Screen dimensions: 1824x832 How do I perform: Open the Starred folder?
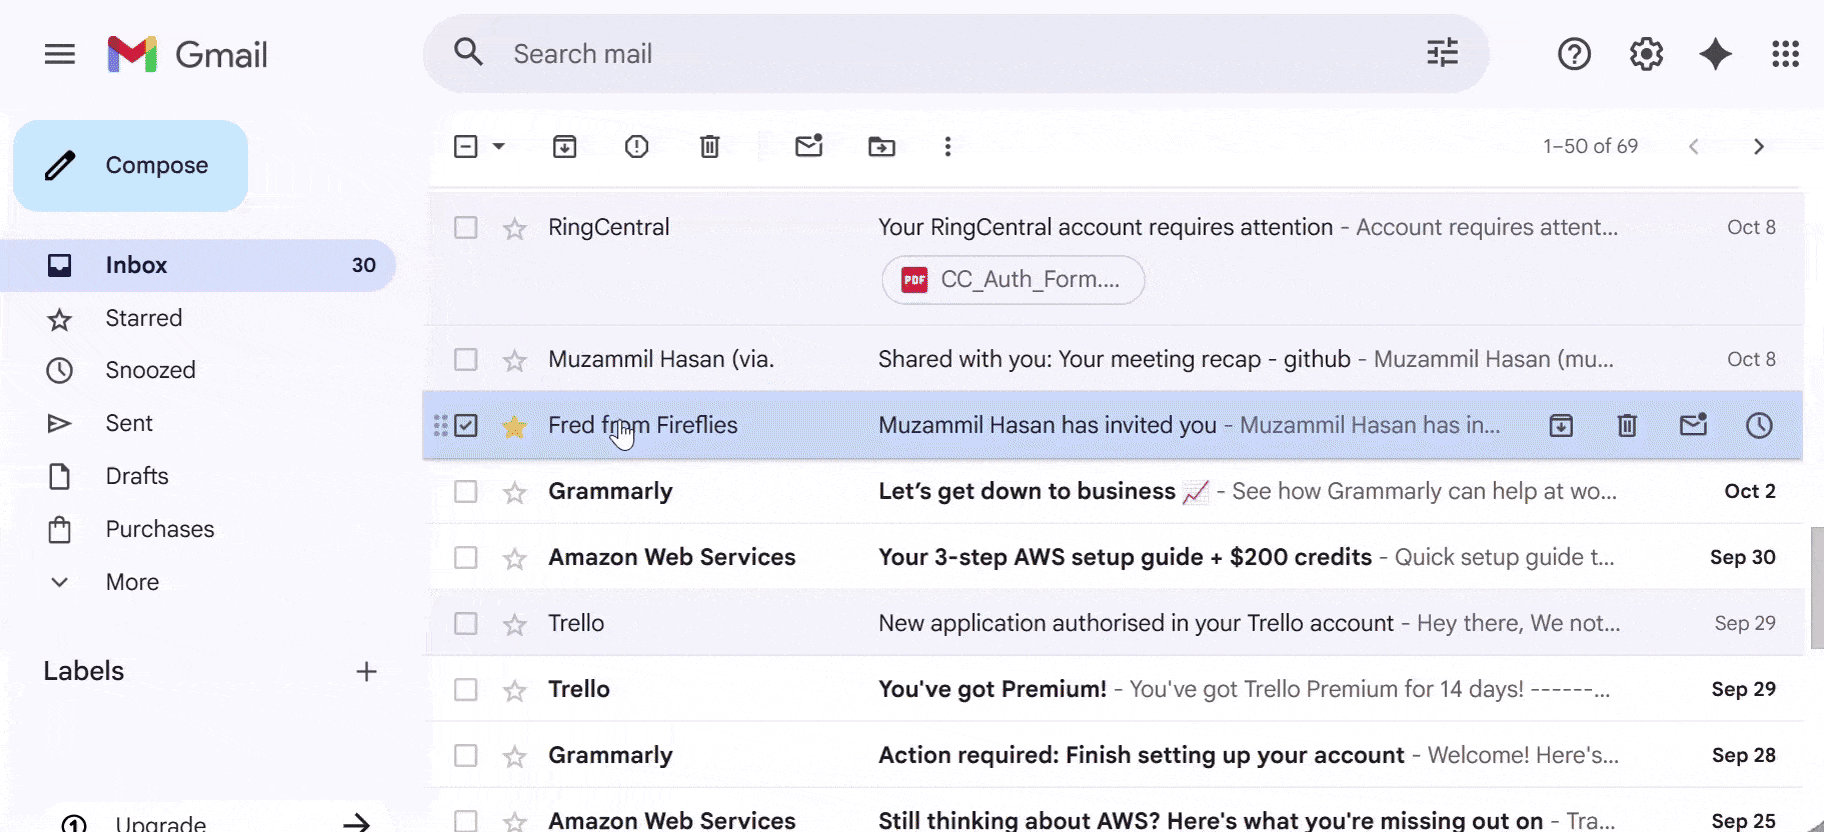[144, 318]
